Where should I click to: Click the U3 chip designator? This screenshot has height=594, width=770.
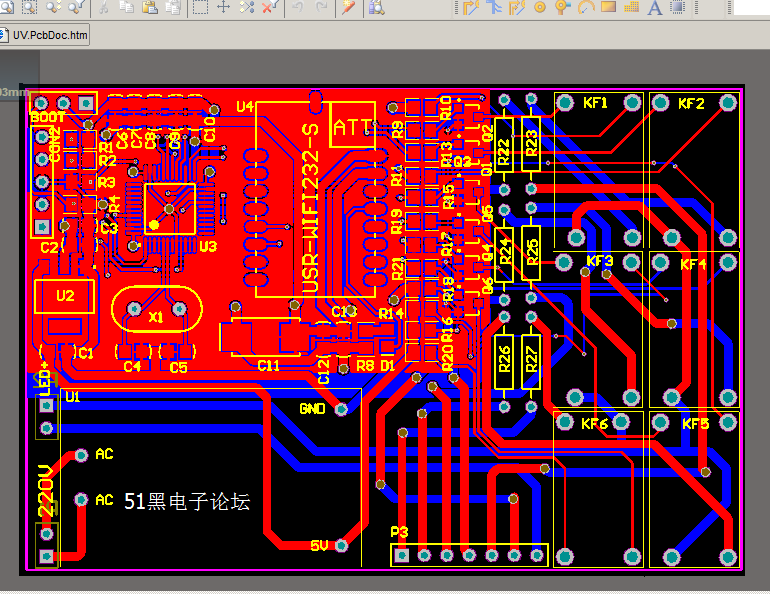click(208, 246)
